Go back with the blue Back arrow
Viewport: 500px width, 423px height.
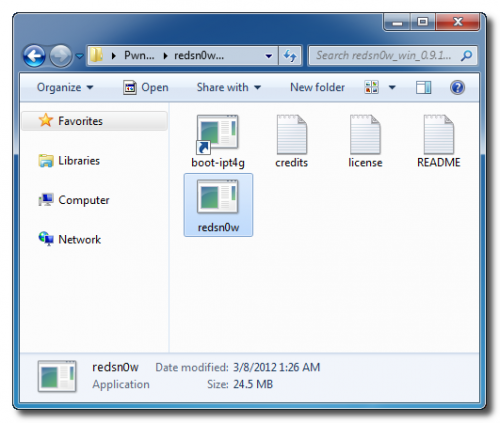[34, 56]
